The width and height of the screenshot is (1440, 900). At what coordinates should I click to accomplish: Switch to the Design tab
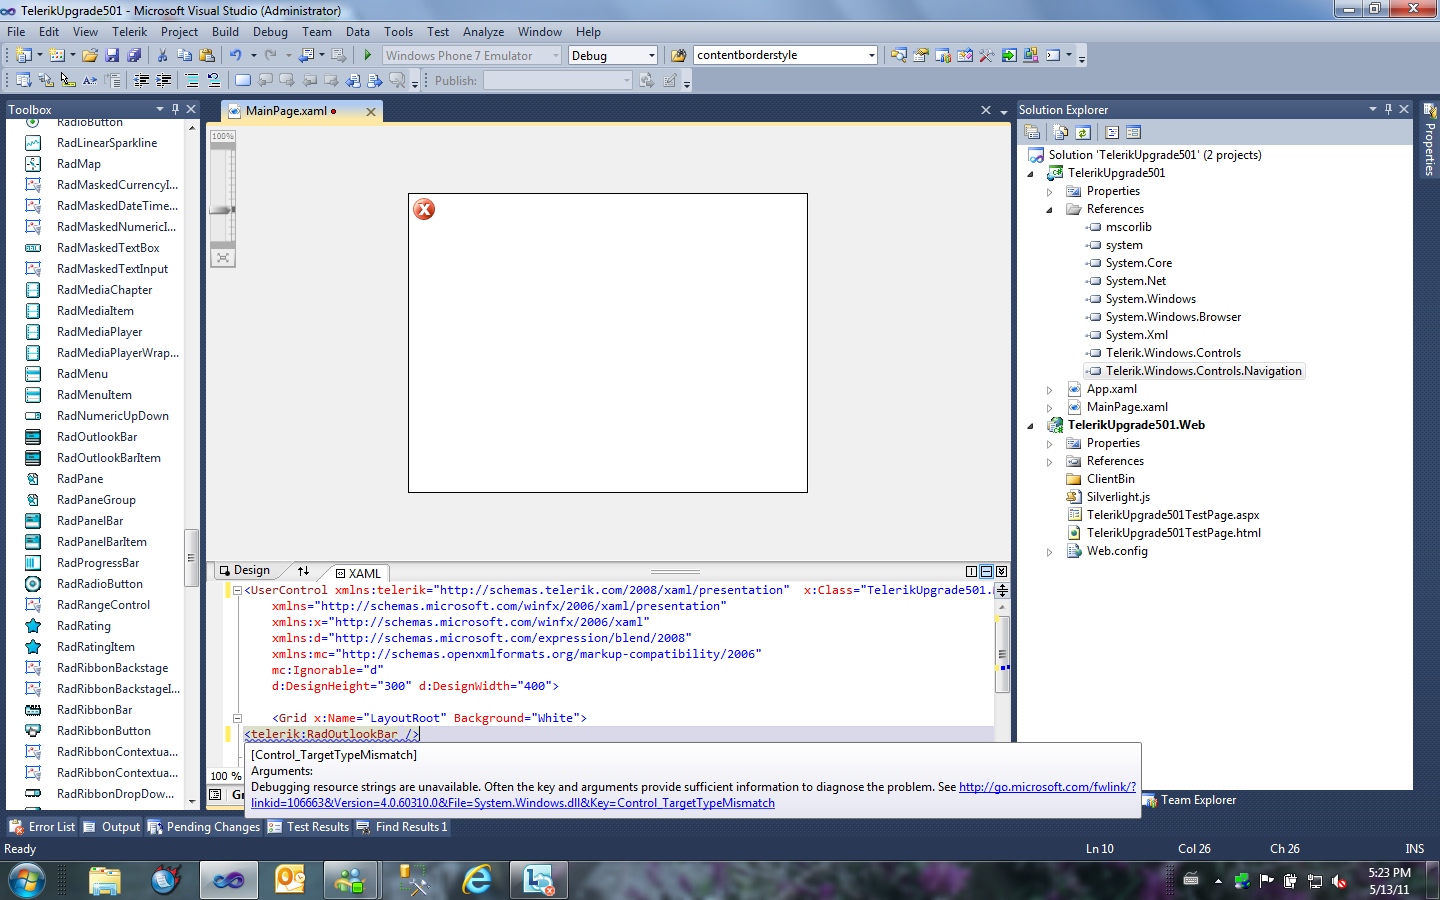click(x=245, y=571)
